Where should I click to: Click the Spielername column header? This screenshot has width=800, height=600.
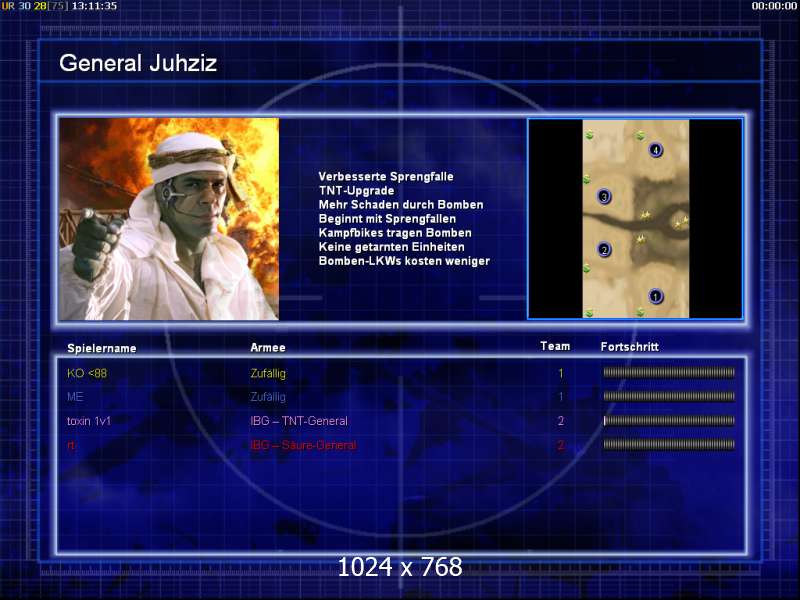102,348
